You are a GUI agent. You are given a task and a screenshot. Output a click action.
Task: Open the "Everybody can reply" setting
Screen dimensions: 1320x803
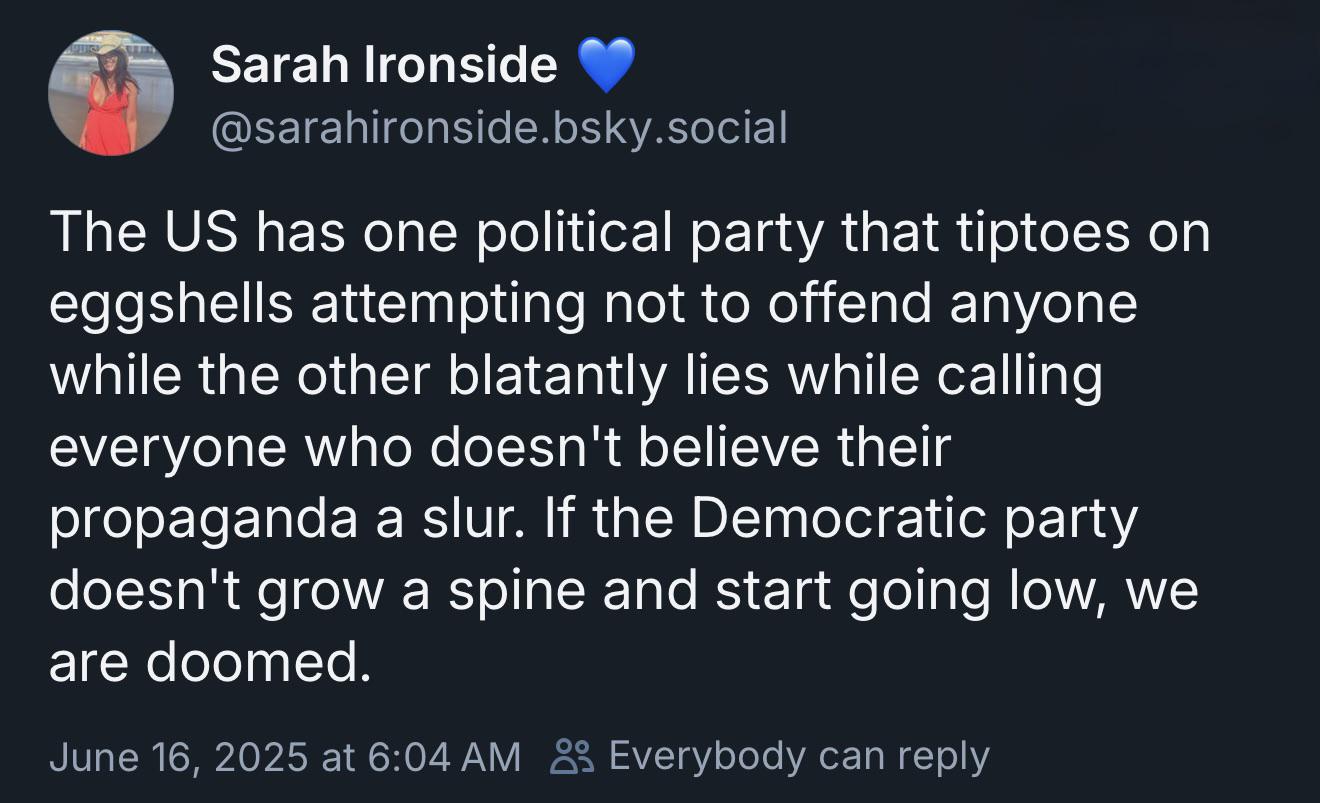[798, 755]
